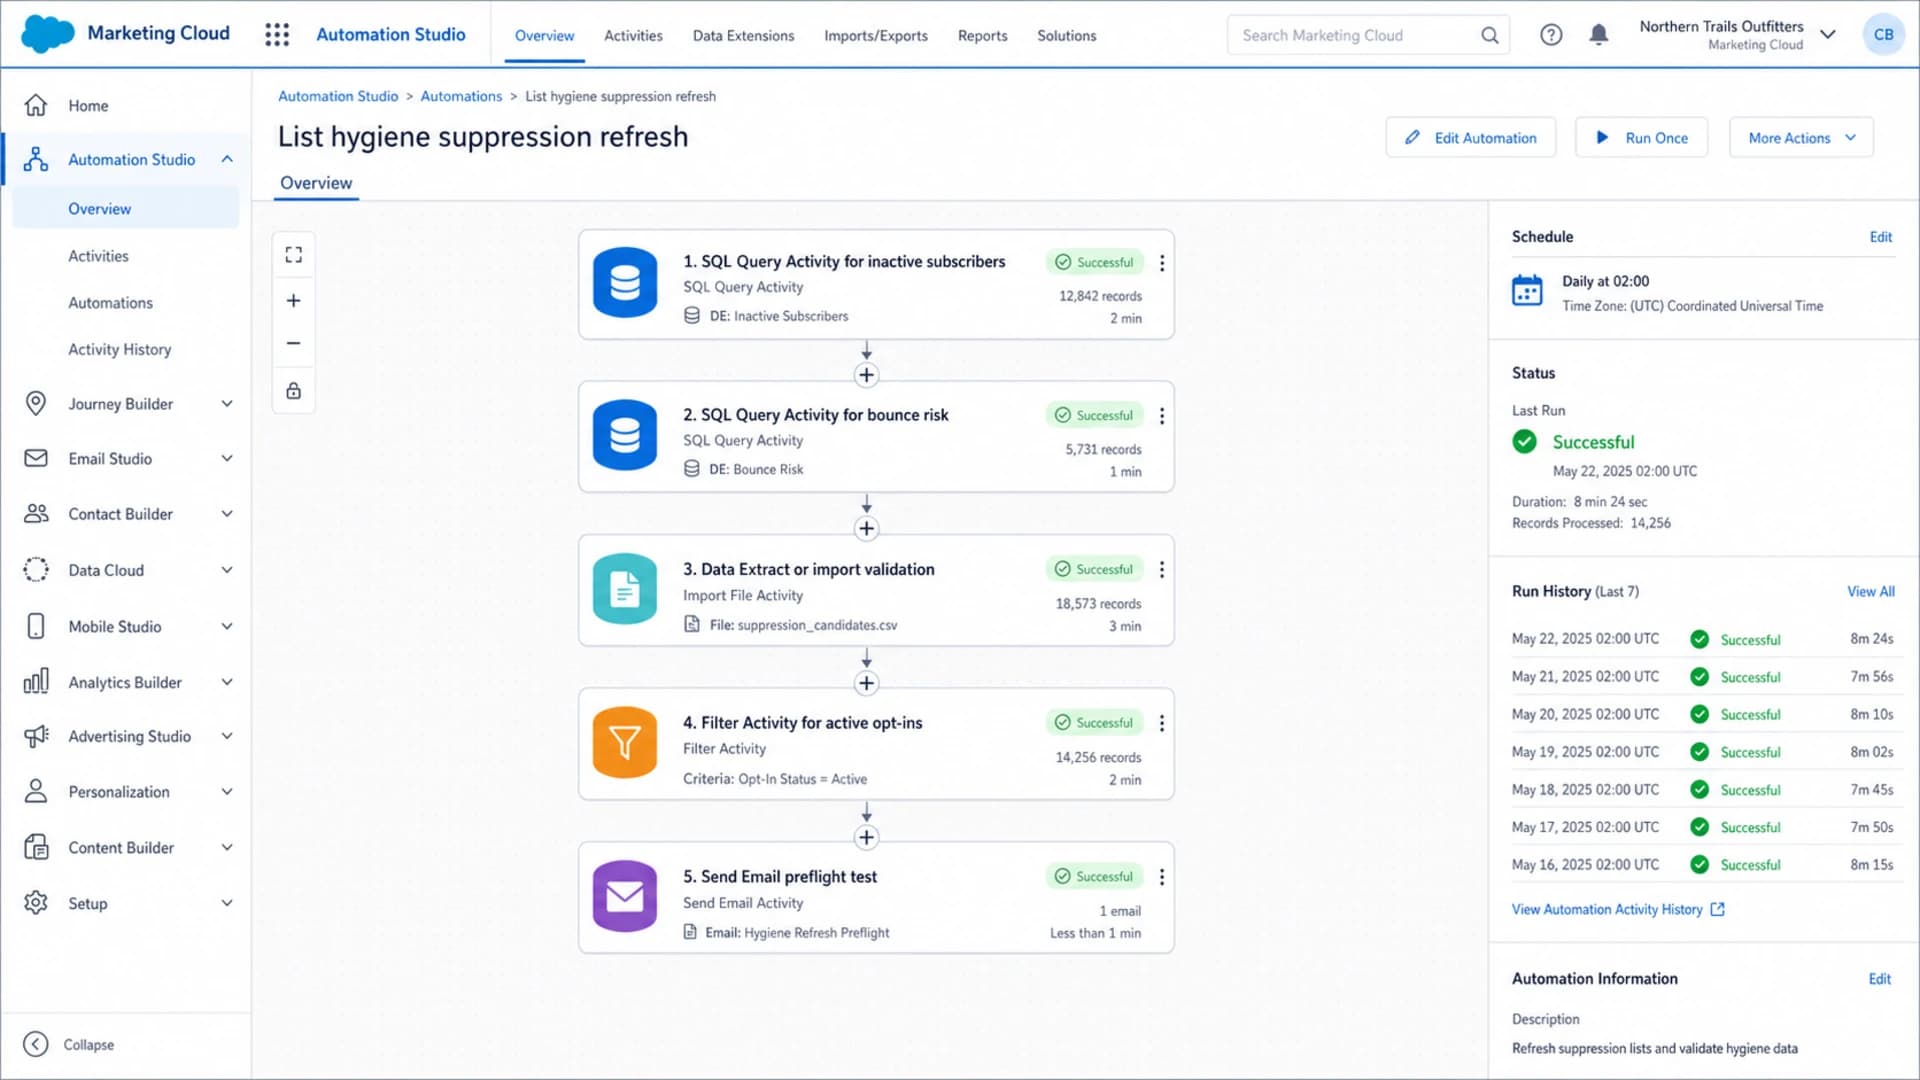Viewport: 1920px width, 1080px height.
Task: Open options menu for bounce risk step
Action: [x=1161, y=416]
